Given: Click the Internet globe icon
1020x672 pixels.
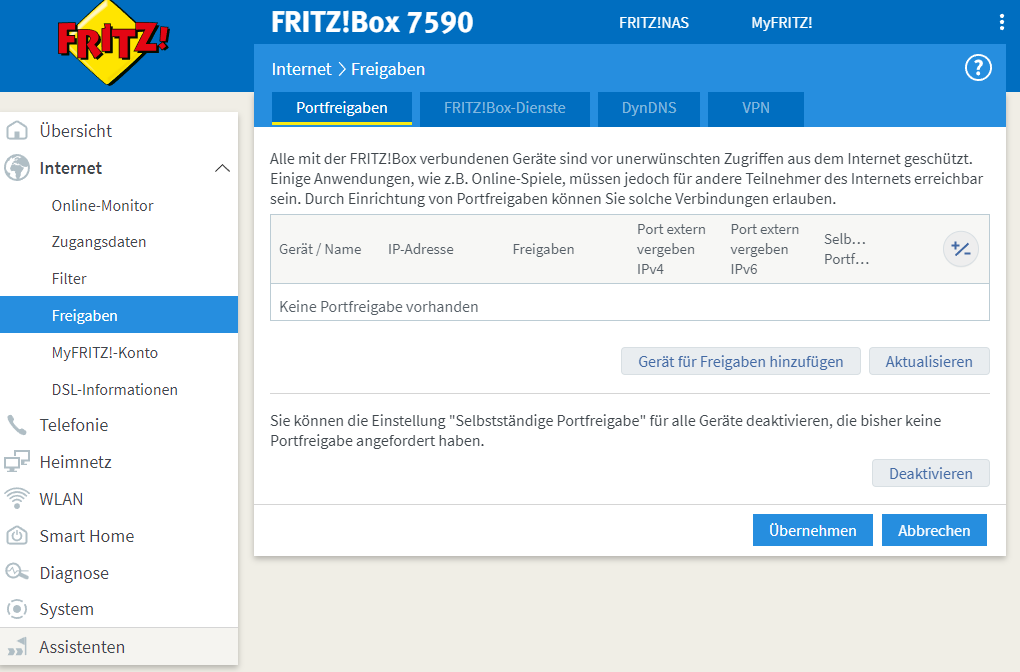Looking at the screenshot, I should click(17, 168).
